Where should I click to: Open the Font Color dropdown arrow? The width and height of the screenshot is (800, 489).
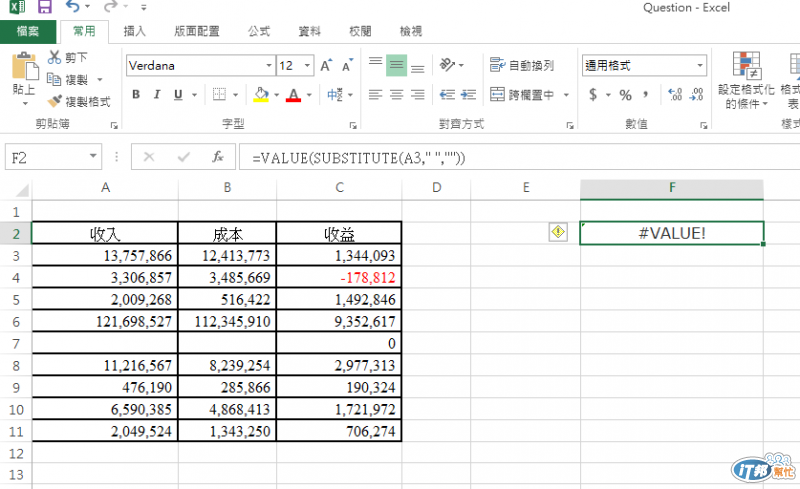pyautogui.click(x=309, y=95)
